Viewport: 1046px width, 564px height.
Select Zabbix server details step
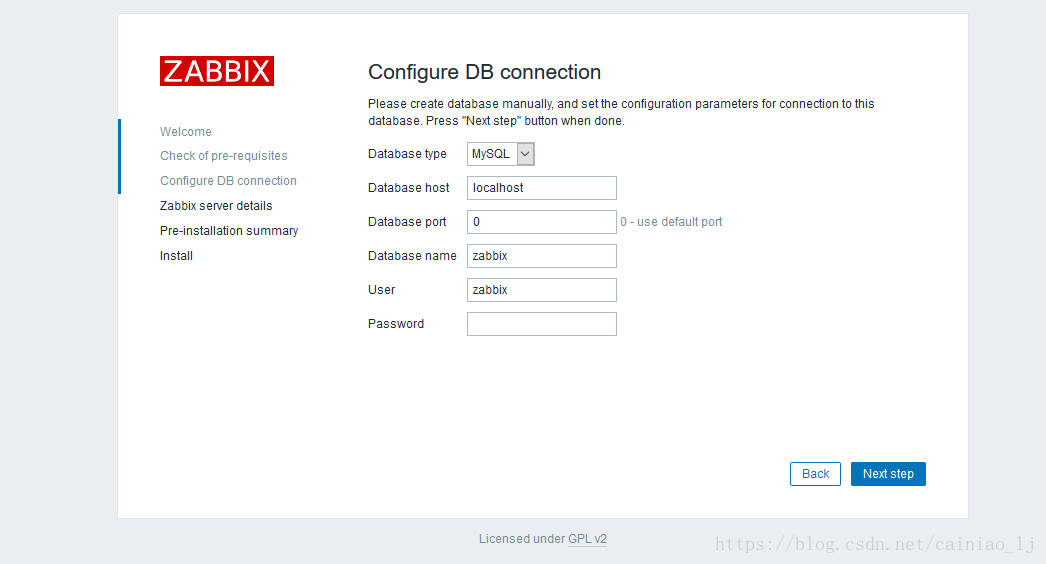click(216, 206)
